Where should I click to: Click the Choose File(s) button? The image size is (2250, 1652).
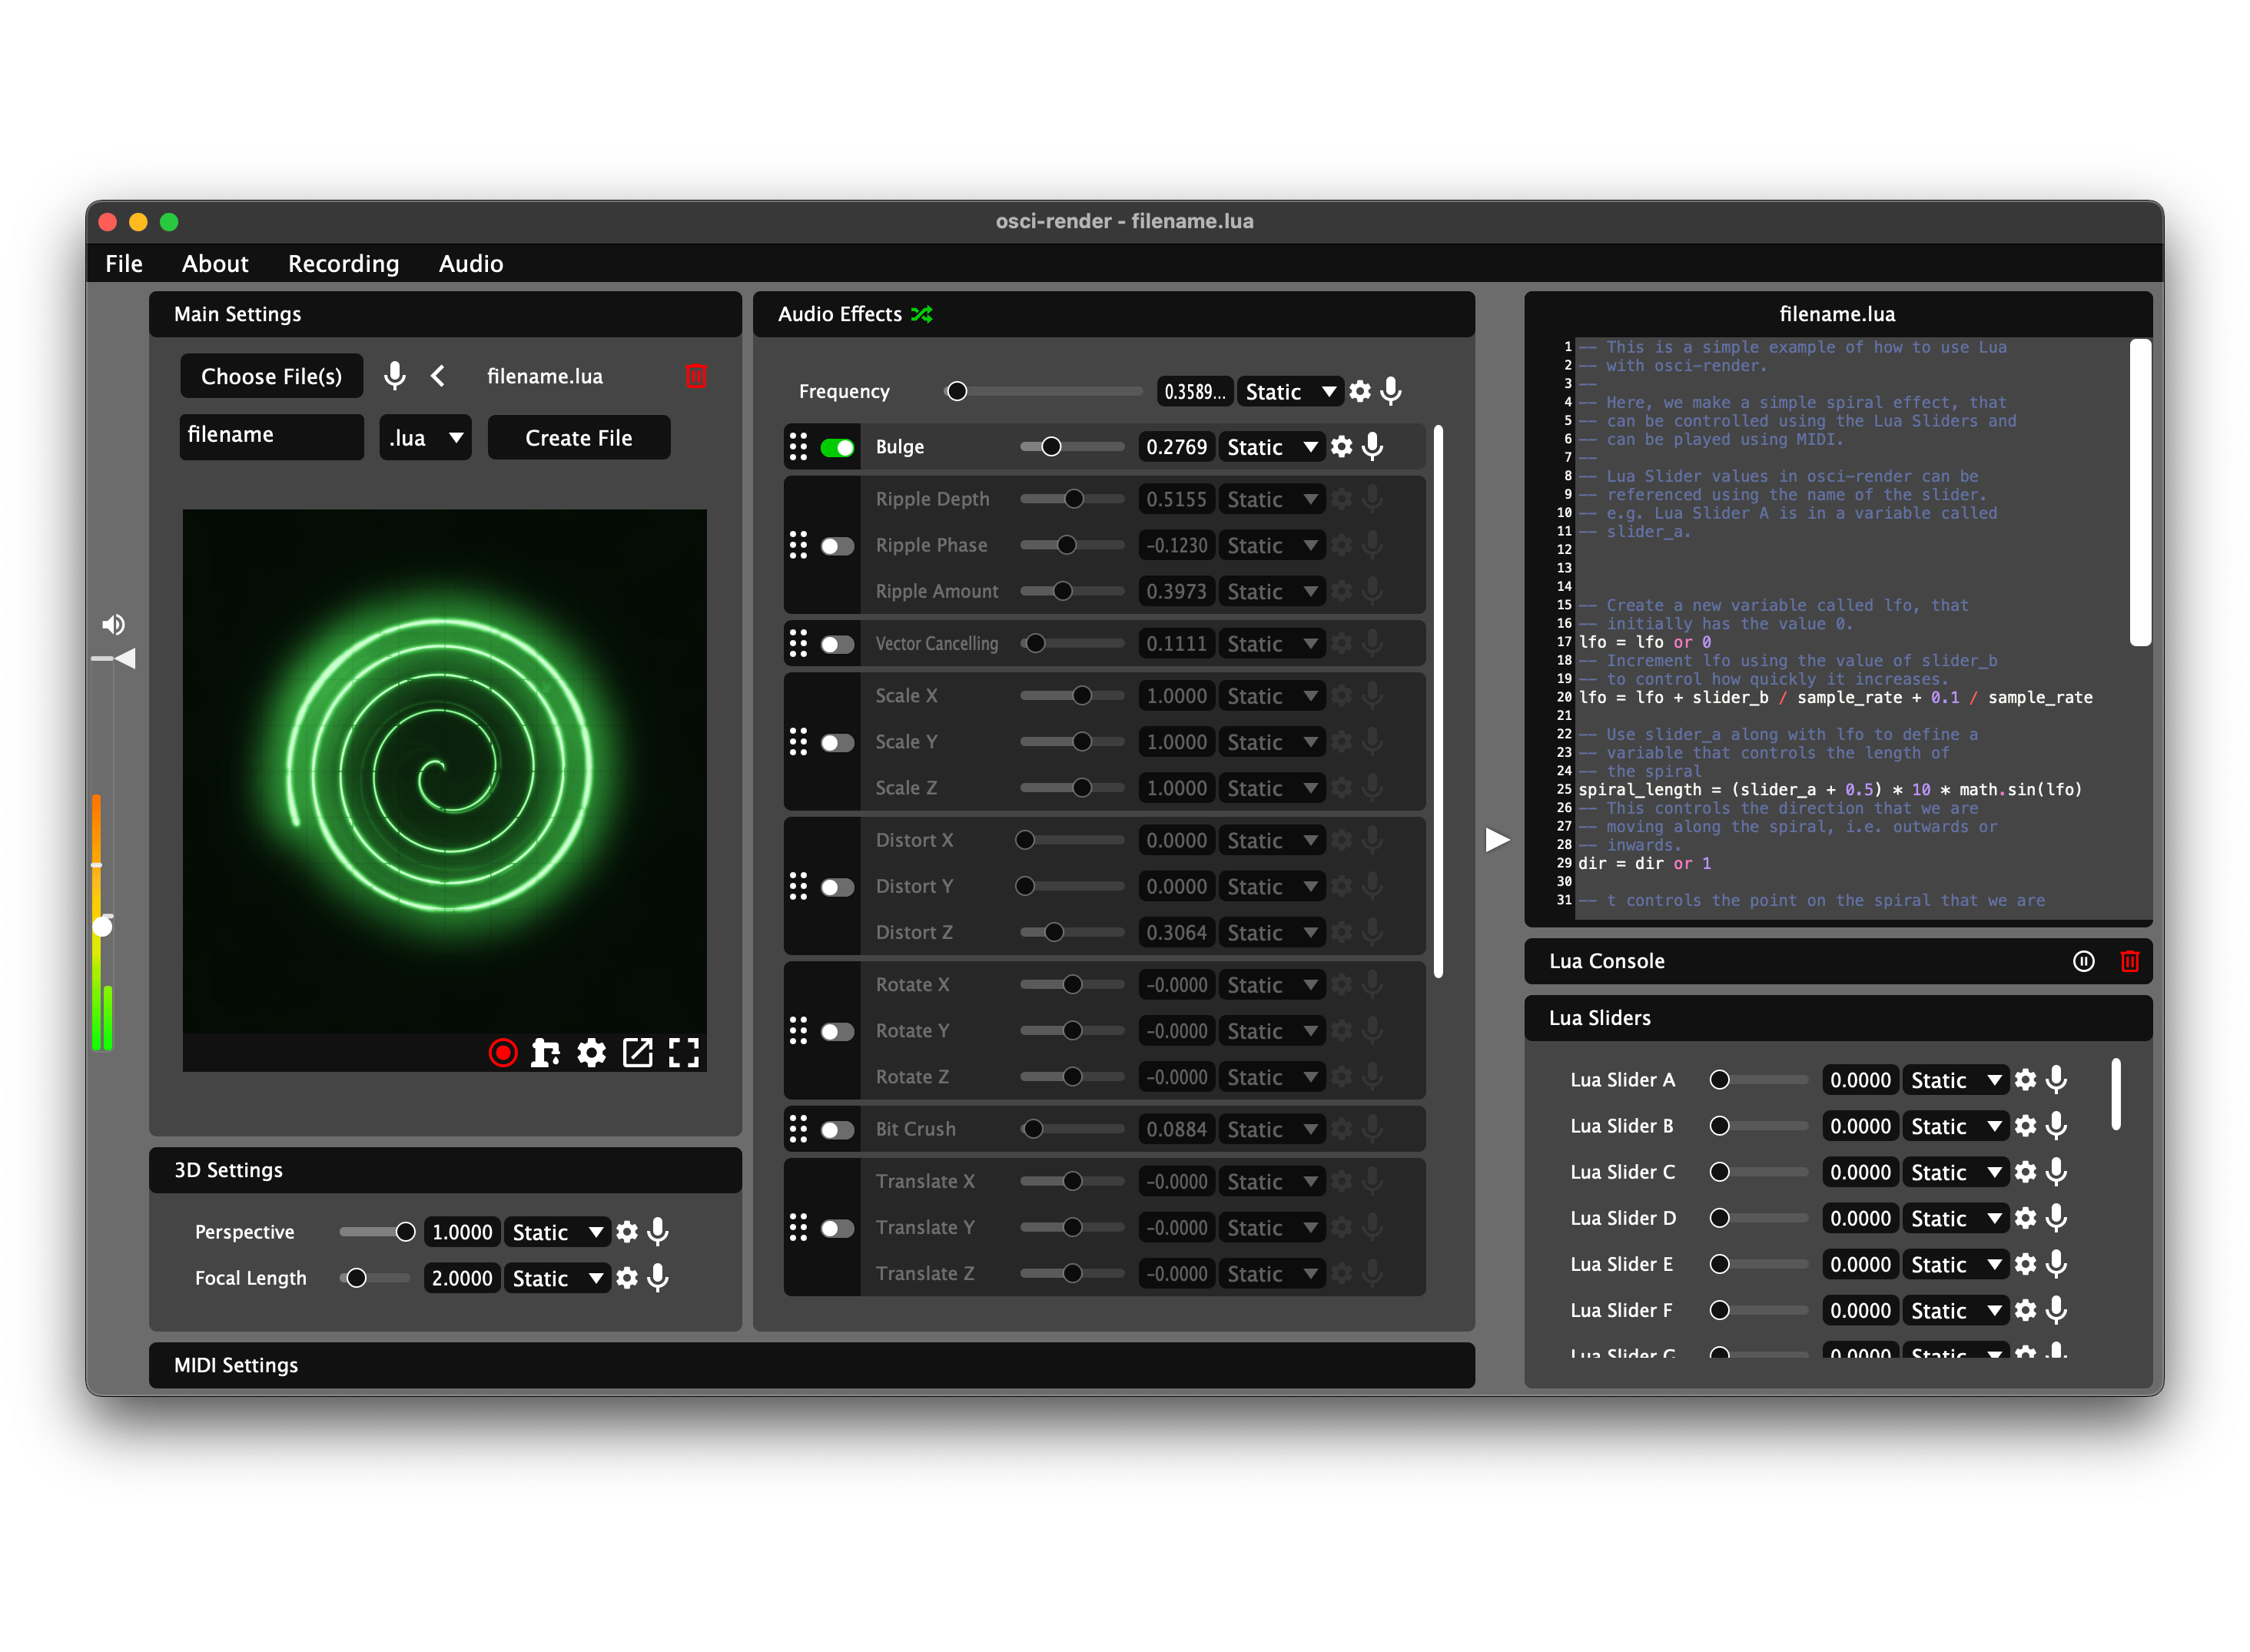(271, 376)
